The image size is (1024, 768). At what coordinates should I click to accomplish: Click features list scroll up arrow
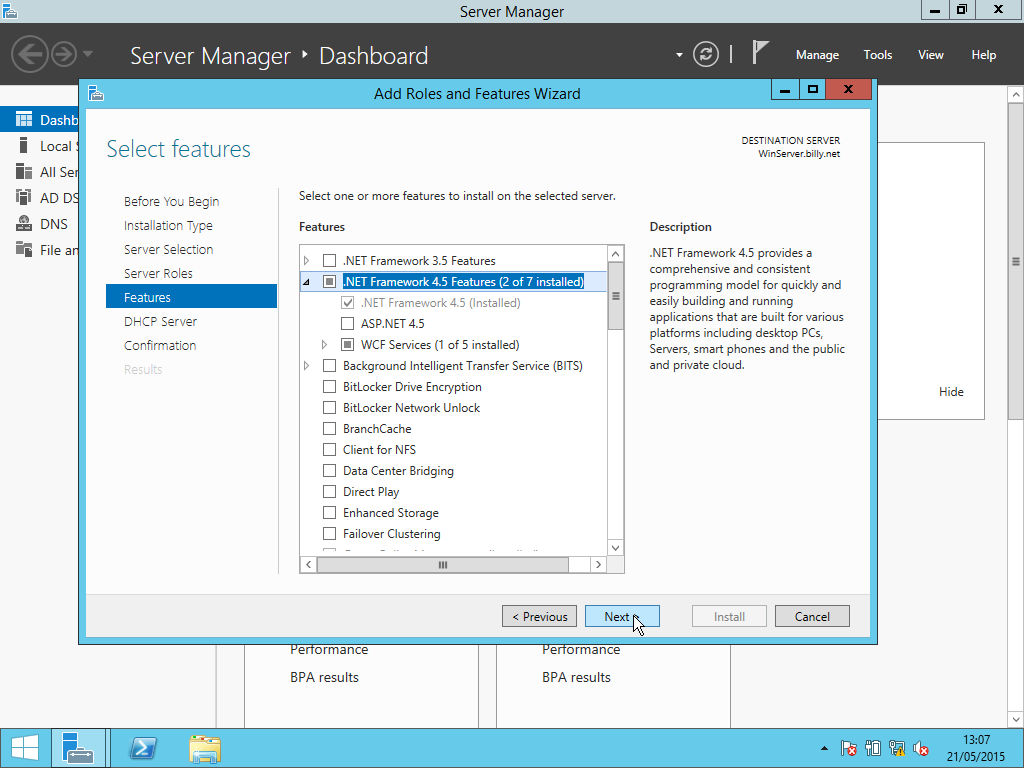[615, 254]
